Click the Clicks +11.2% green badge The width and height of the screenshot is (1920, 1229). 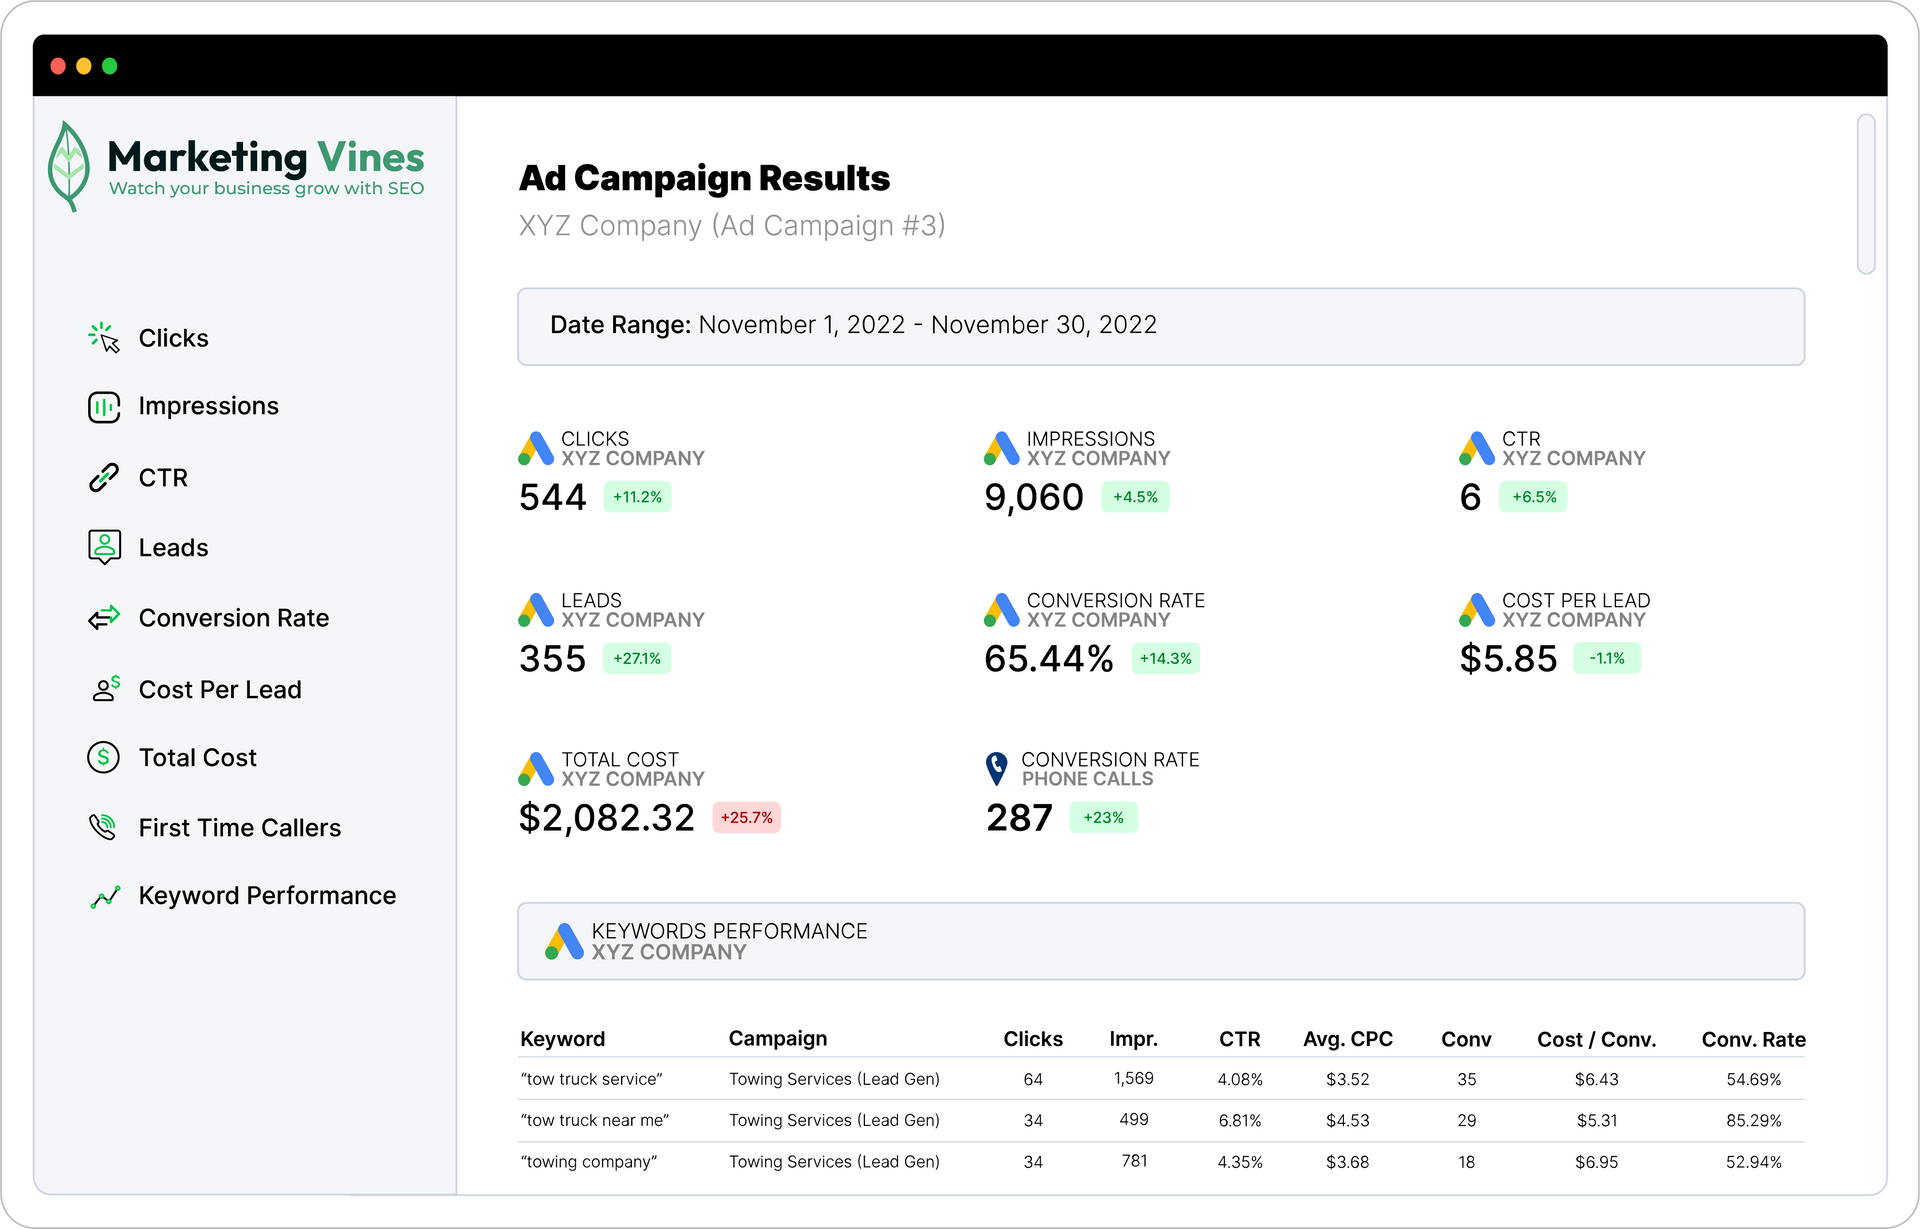(x=637, y=497)
